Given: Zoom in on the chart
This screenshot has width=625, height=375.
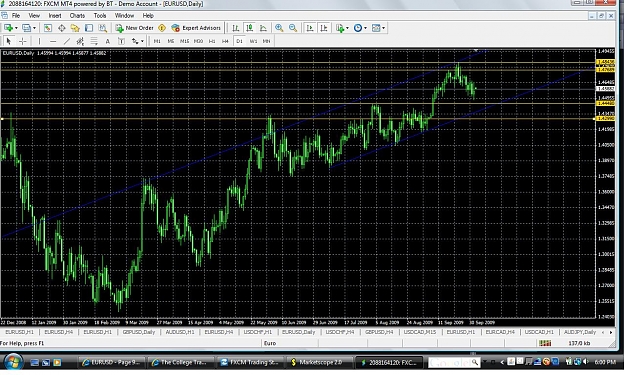Looking at the screenshot, I should tap(279, 28).
